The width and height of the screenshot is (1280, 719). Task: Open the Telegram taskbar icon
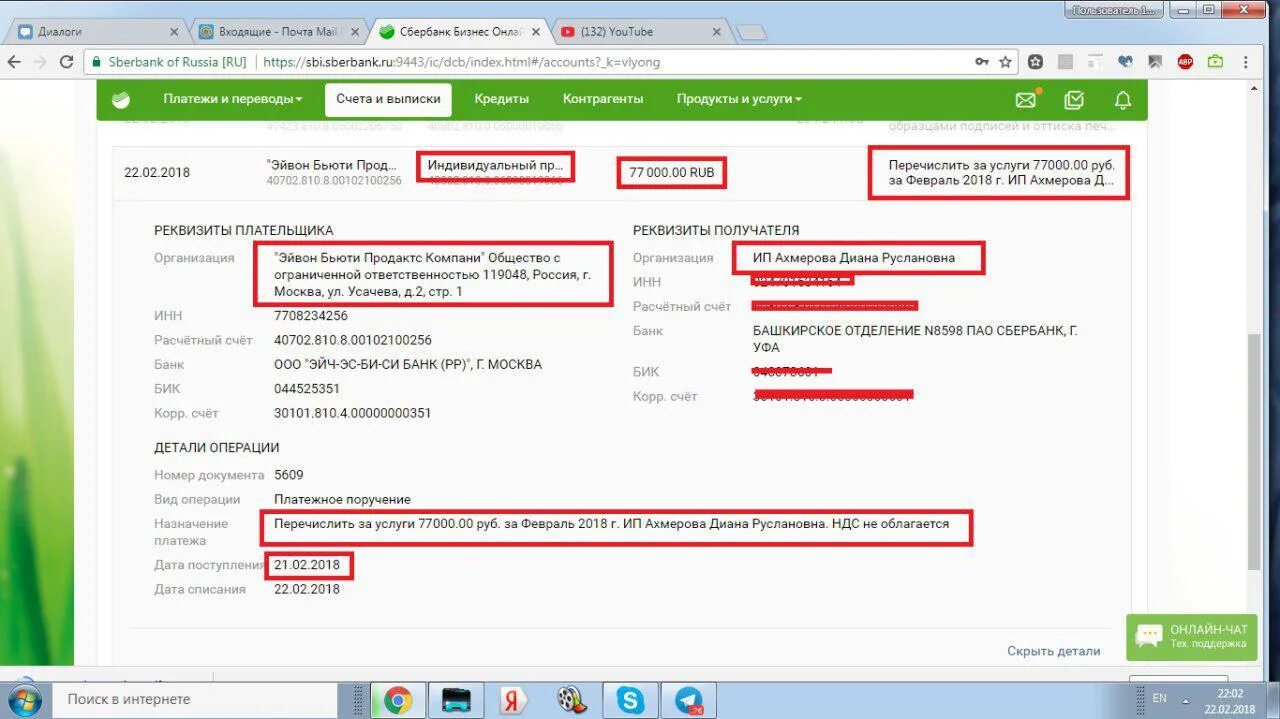click(x=689, y=699)
